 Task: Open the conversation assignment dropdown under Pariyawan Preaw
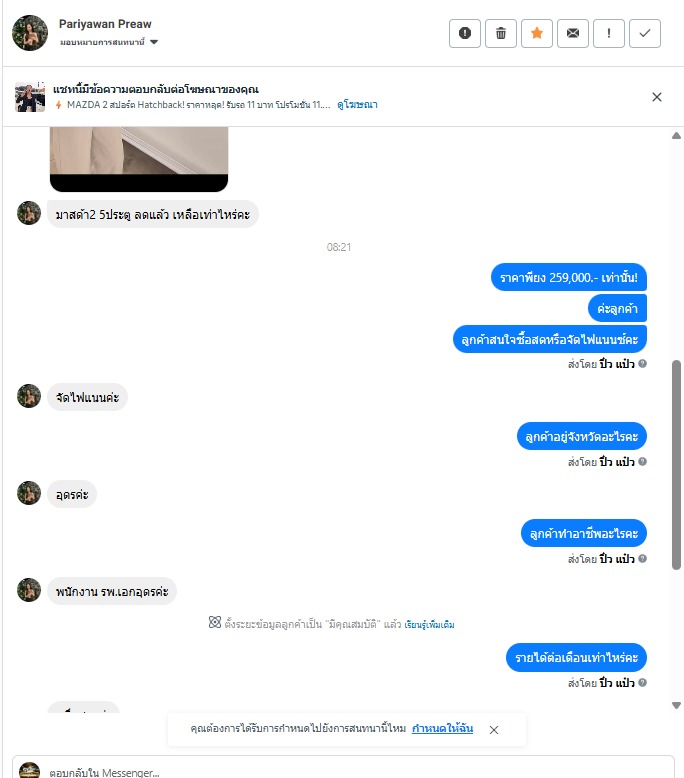pos(109,42)
